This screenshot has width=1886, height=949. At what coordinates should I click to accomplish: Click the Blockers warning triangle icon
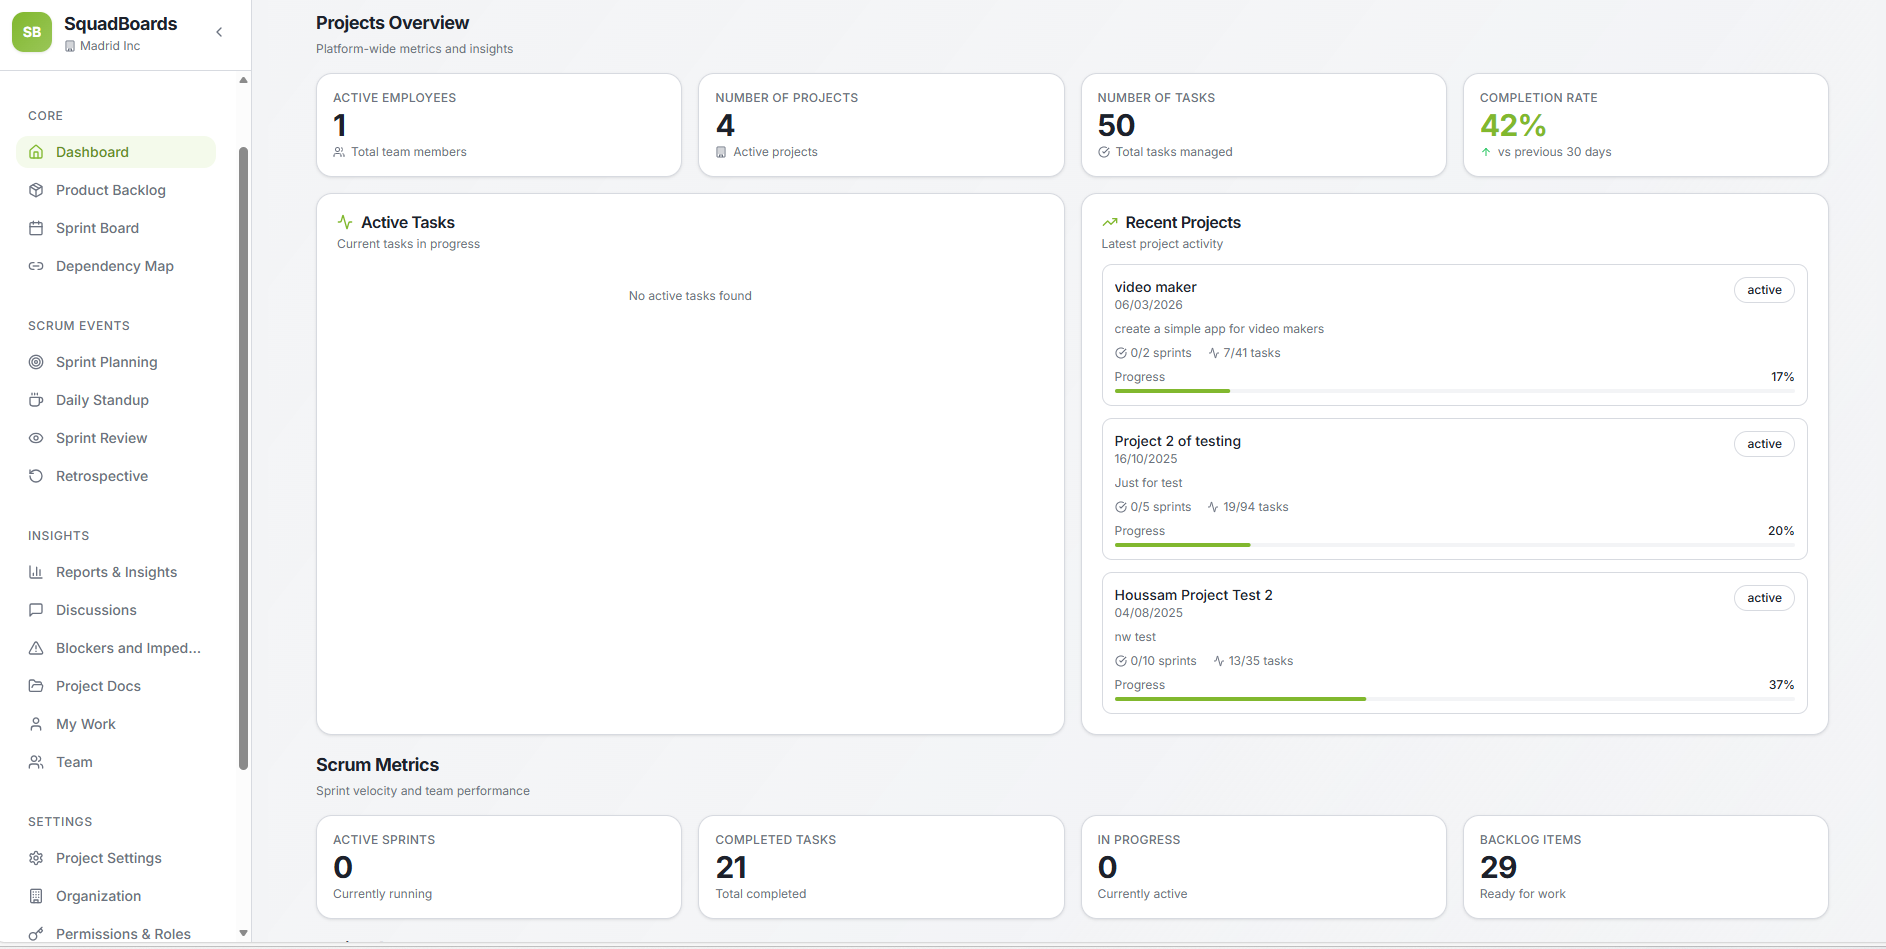coord(36,648)
